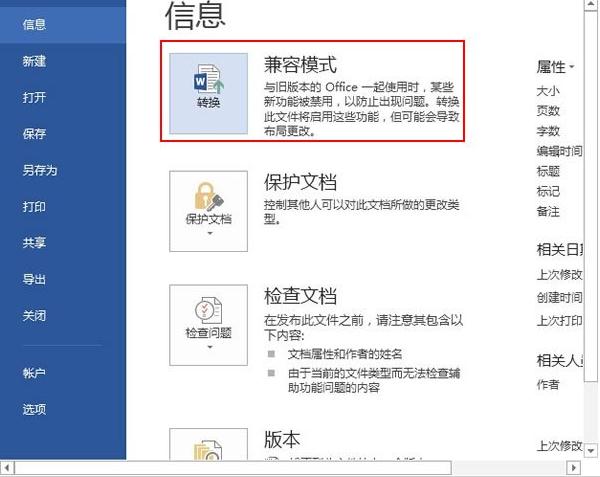This screenshot has width=600, height=477.
Task: Click the vertical scrollbar up arrow
Action: click(x=591, y=5)
